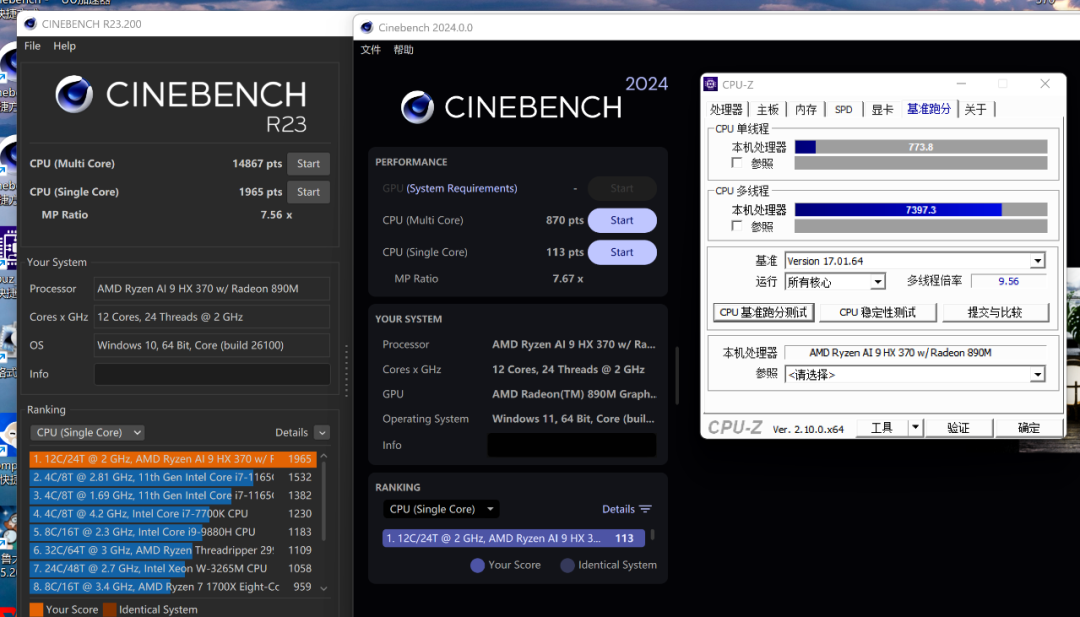
Task: Open 文件 menu in Cinebench 2024
Action: click(371, 50)
